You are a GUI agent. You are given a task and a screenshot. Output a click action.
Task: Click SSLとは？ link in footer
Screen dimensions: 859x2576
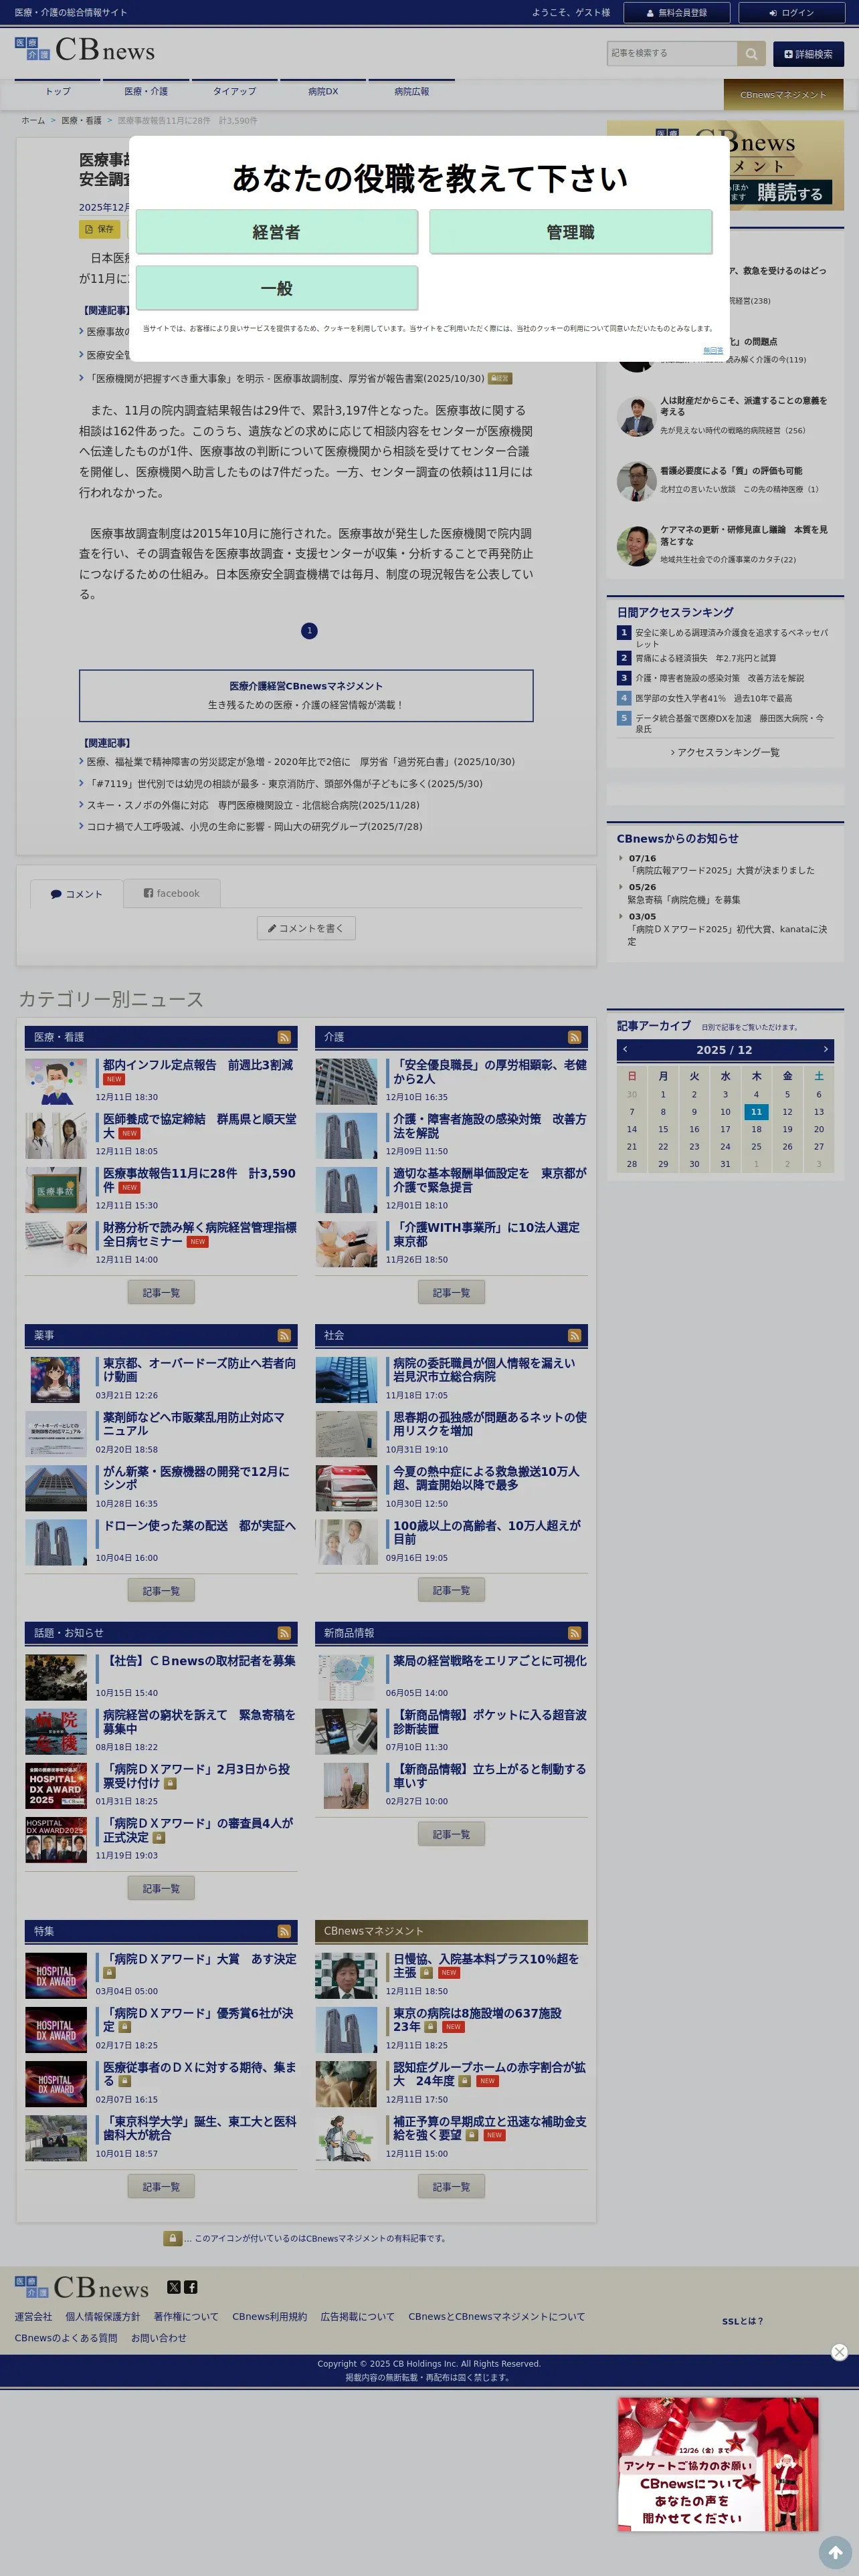[742, 2321]
